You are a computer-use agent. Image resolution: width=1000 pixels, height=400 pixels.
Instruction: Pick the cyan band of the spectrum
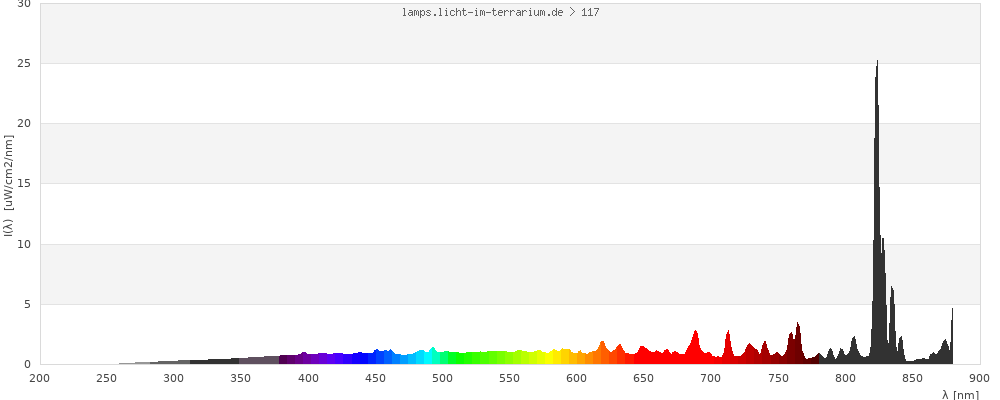pos(432,357)
